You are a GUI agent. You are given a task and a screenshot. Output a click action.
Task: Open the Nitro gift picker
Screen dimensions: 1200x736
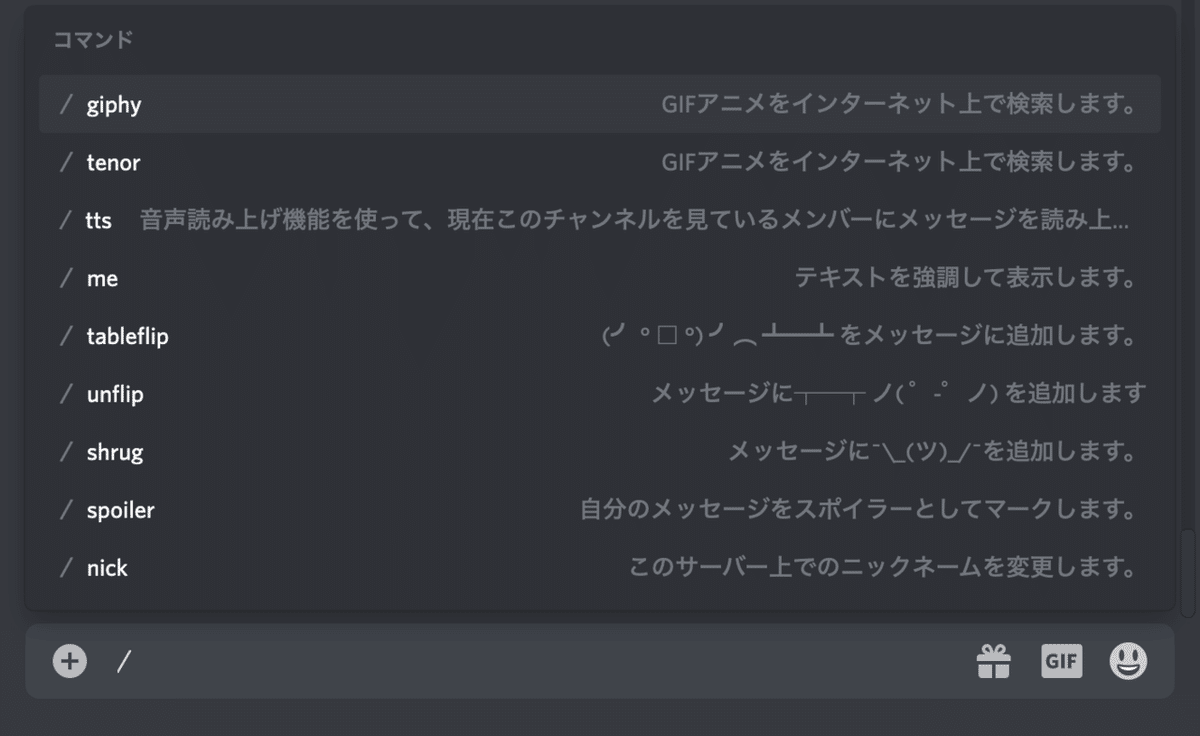[x=994, y=661]
